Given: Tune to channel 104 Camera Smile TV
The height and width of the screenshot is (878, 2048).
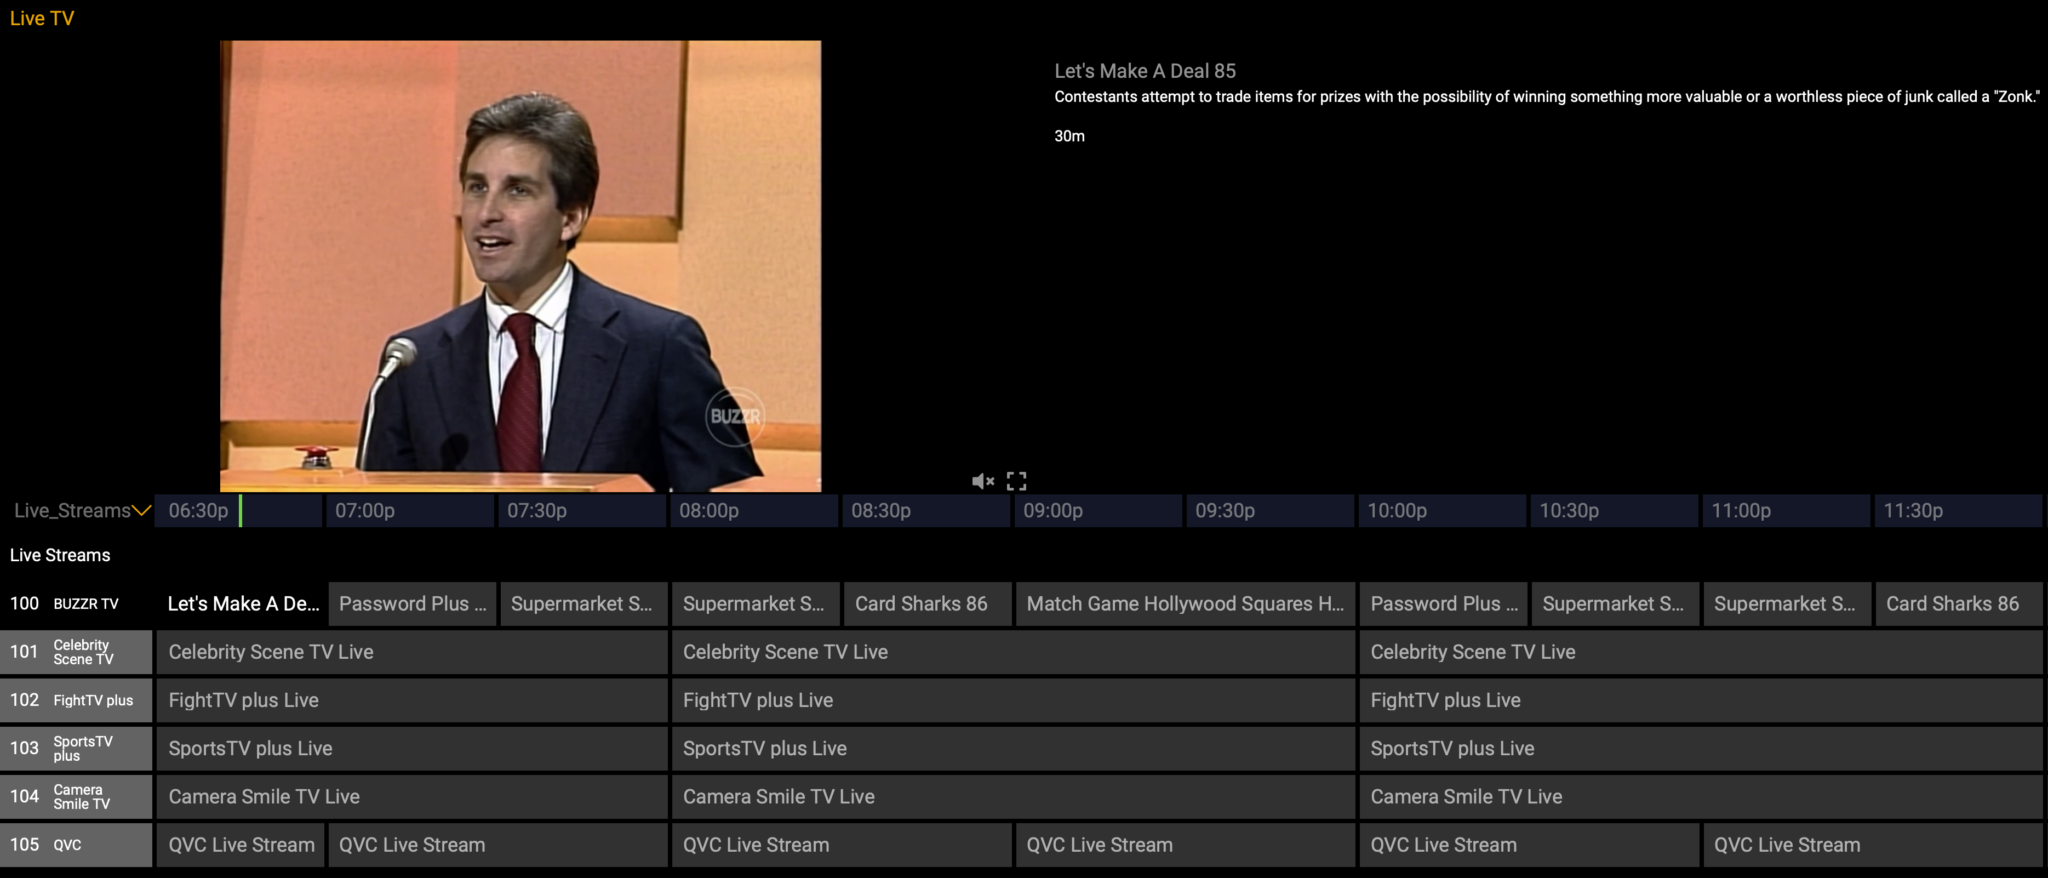Looking at the screenshot, I should tap(76, 797).
